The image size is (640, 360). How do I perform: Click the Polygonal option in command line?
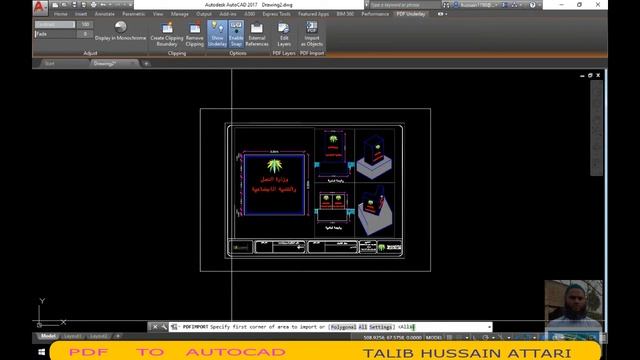343,327
